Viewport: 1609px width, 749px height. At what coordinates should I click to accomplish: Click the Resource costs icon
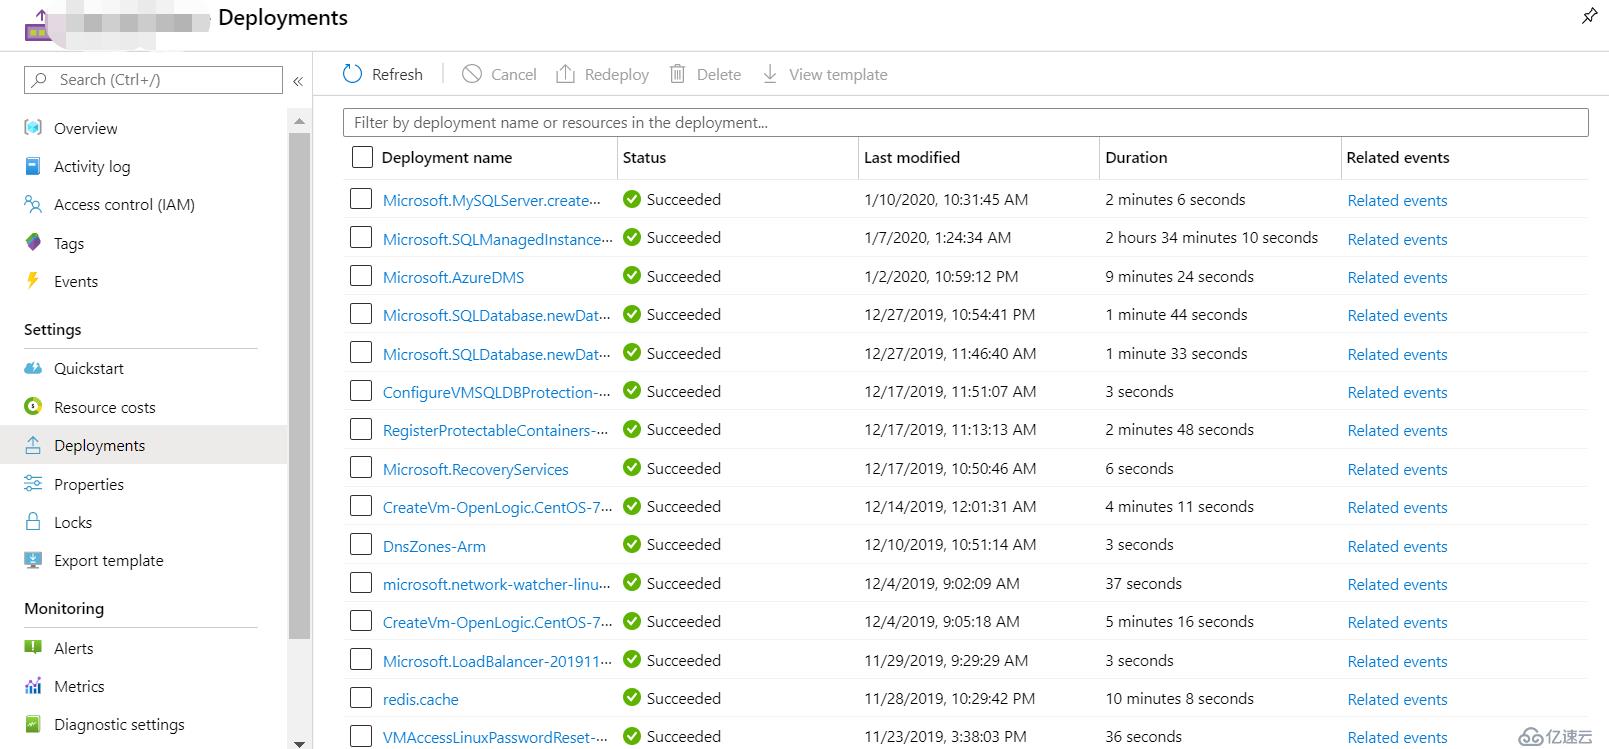click(x=33, y=407)
